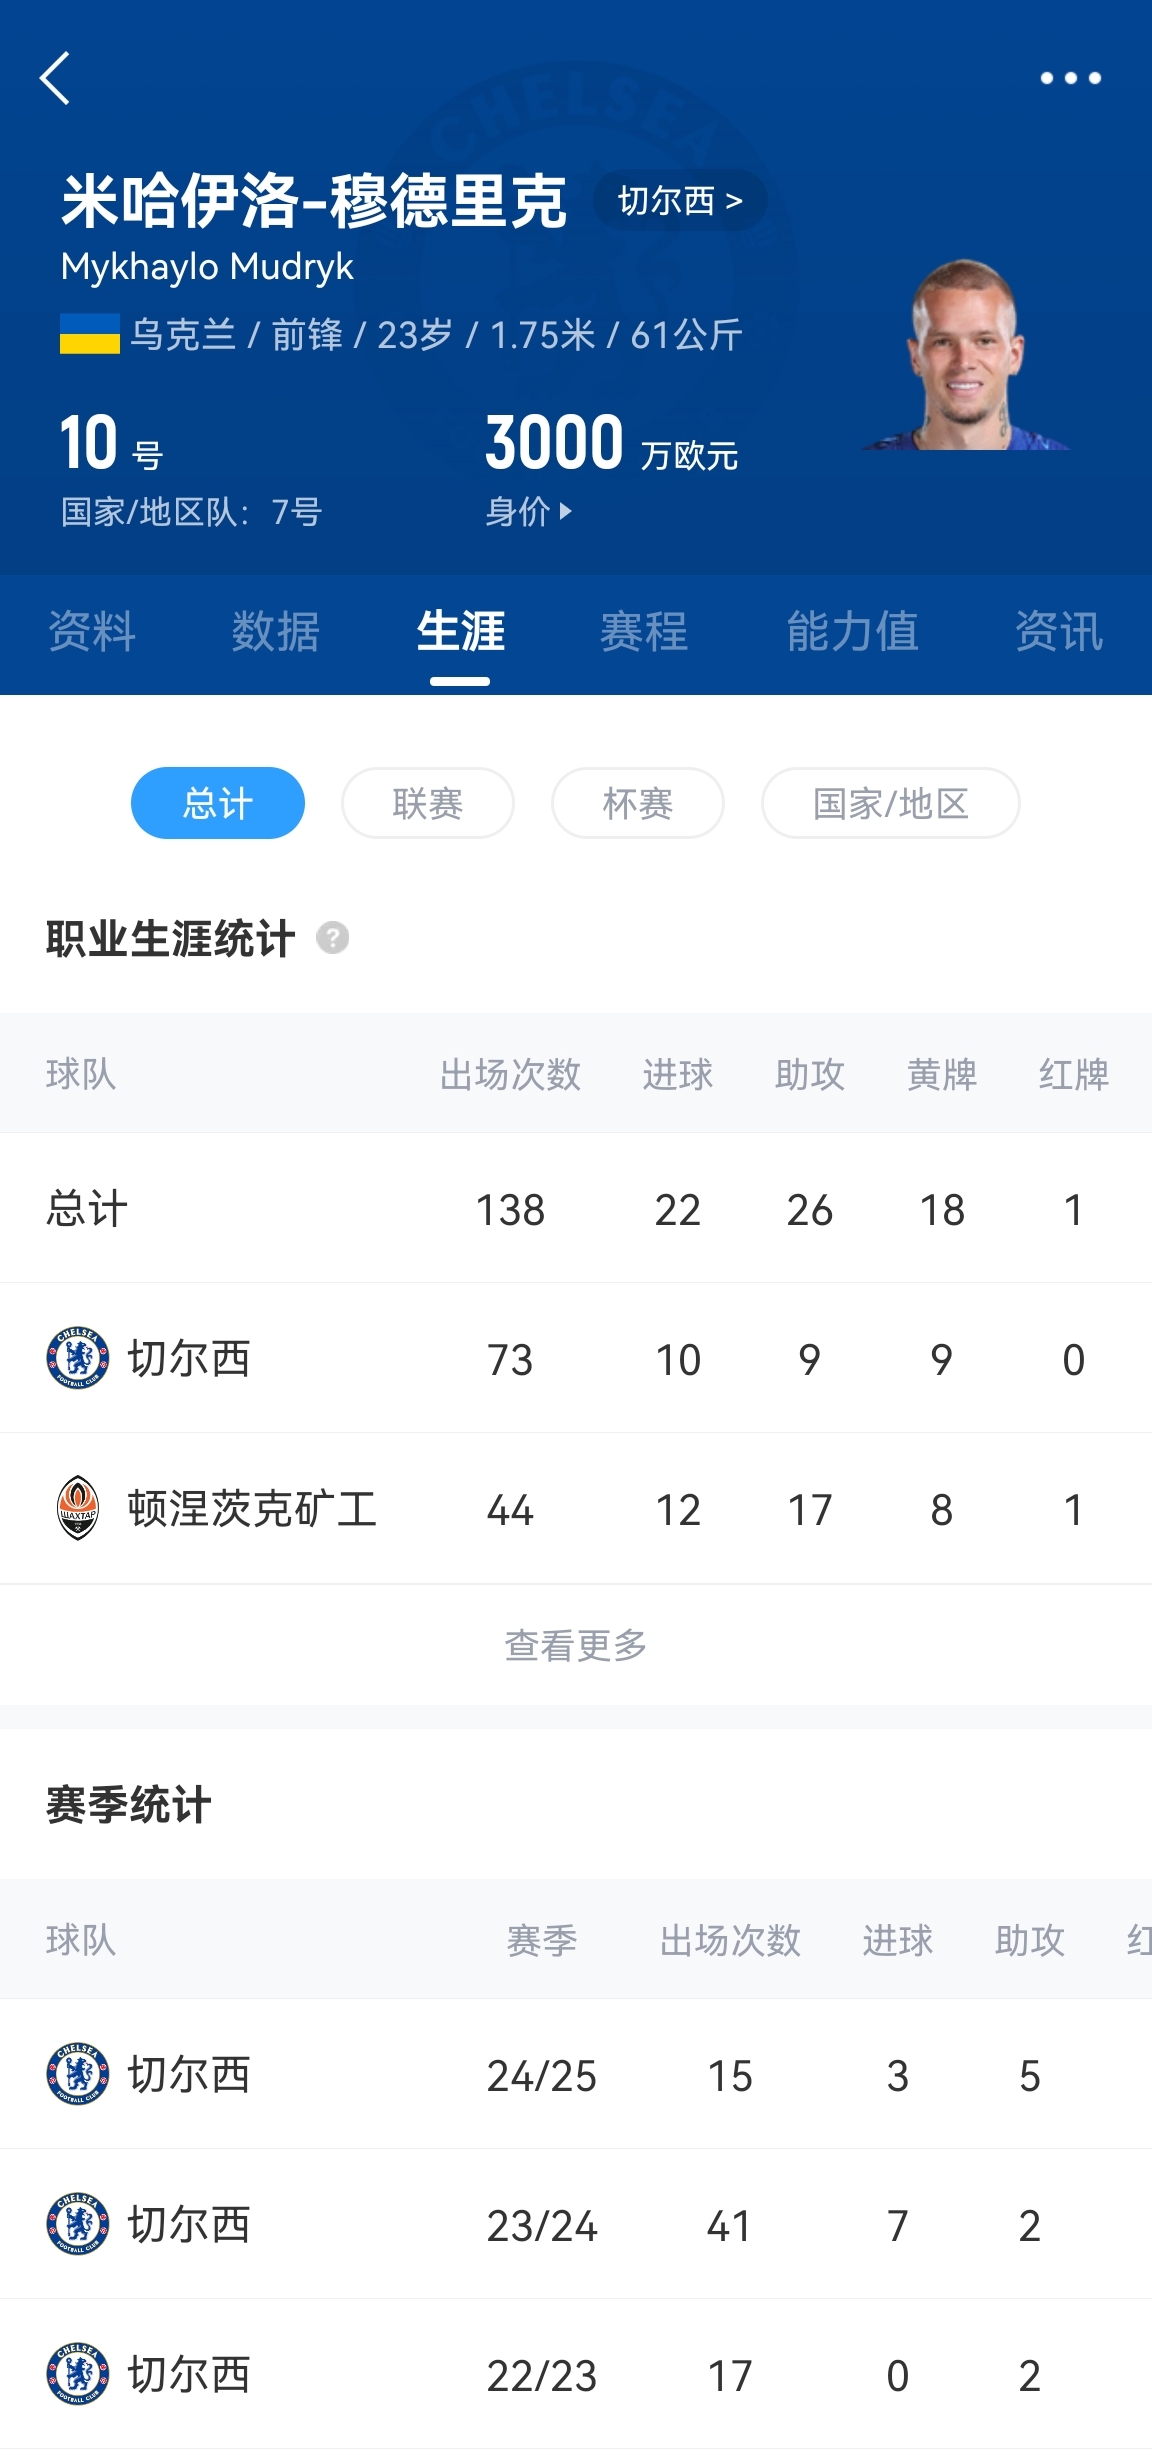
Task: Tap Chelsea crest in career totals row
Action: (x=78, y=1358)
